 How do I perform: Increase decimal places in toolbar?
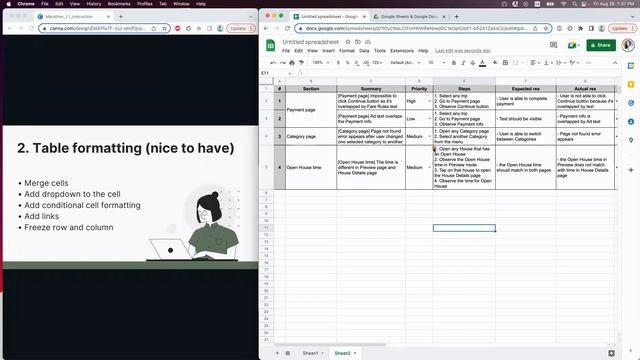366,63
